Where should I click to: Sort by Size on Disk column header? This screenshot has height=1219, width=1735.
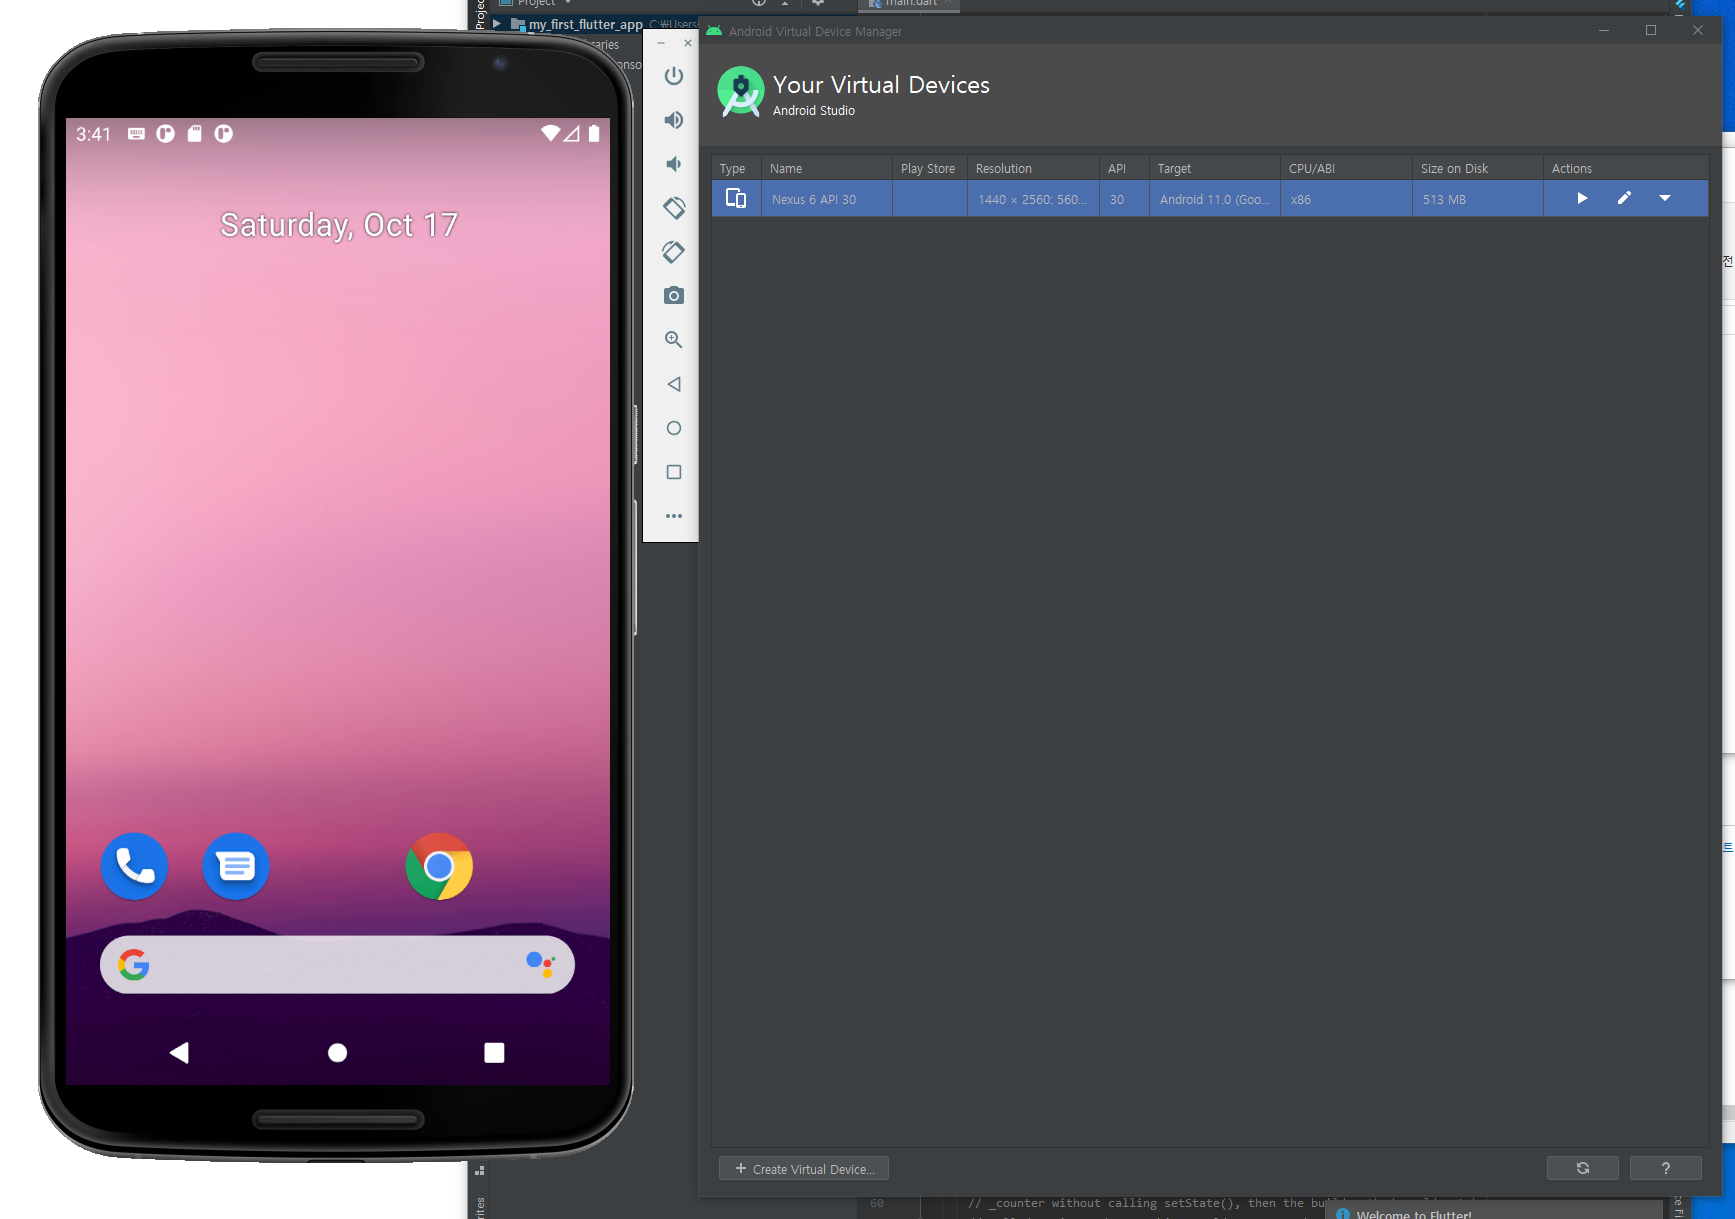[1478, 168]
